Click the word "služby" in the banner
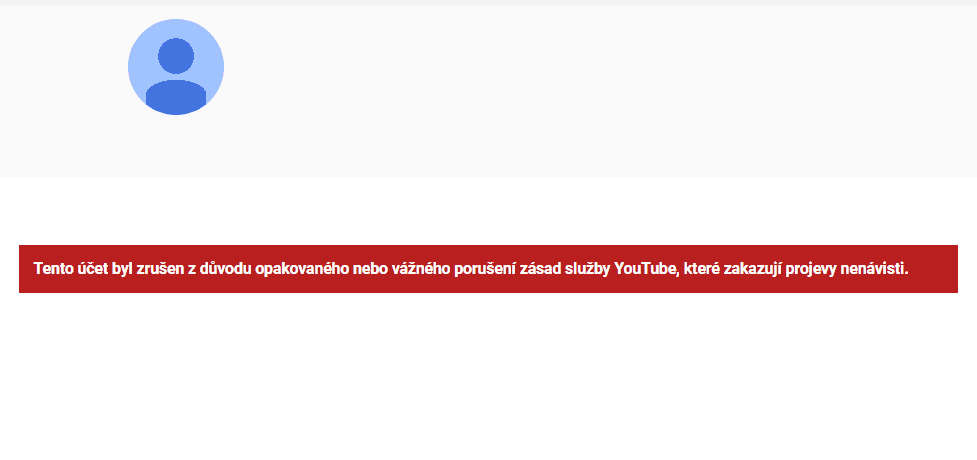The width and height of the screenshot is (977, 460). (586, 269)
